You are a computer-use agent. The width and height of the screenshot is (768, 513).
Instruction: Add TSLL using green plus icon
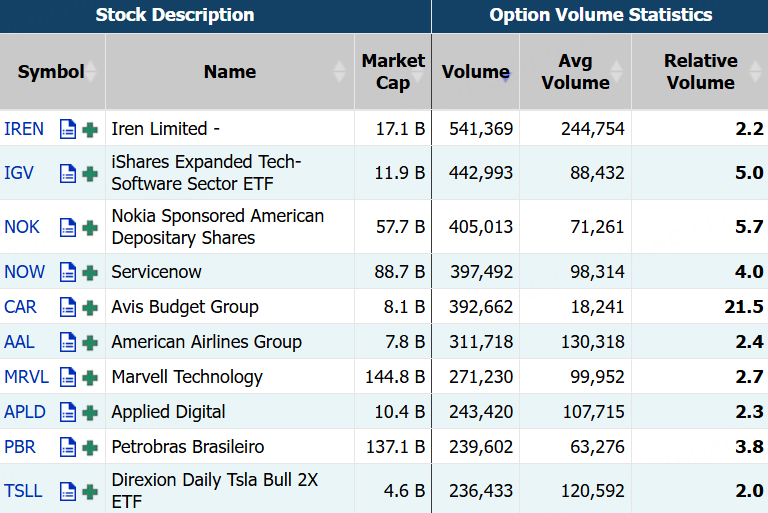pyautogui.click(x=90, y=491)
